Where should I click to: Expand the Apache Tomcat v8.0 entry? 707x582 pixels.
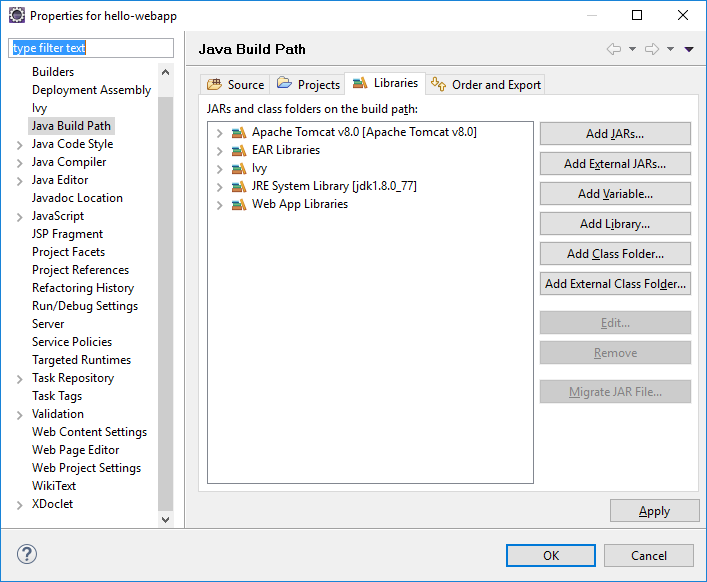[220, 132]
